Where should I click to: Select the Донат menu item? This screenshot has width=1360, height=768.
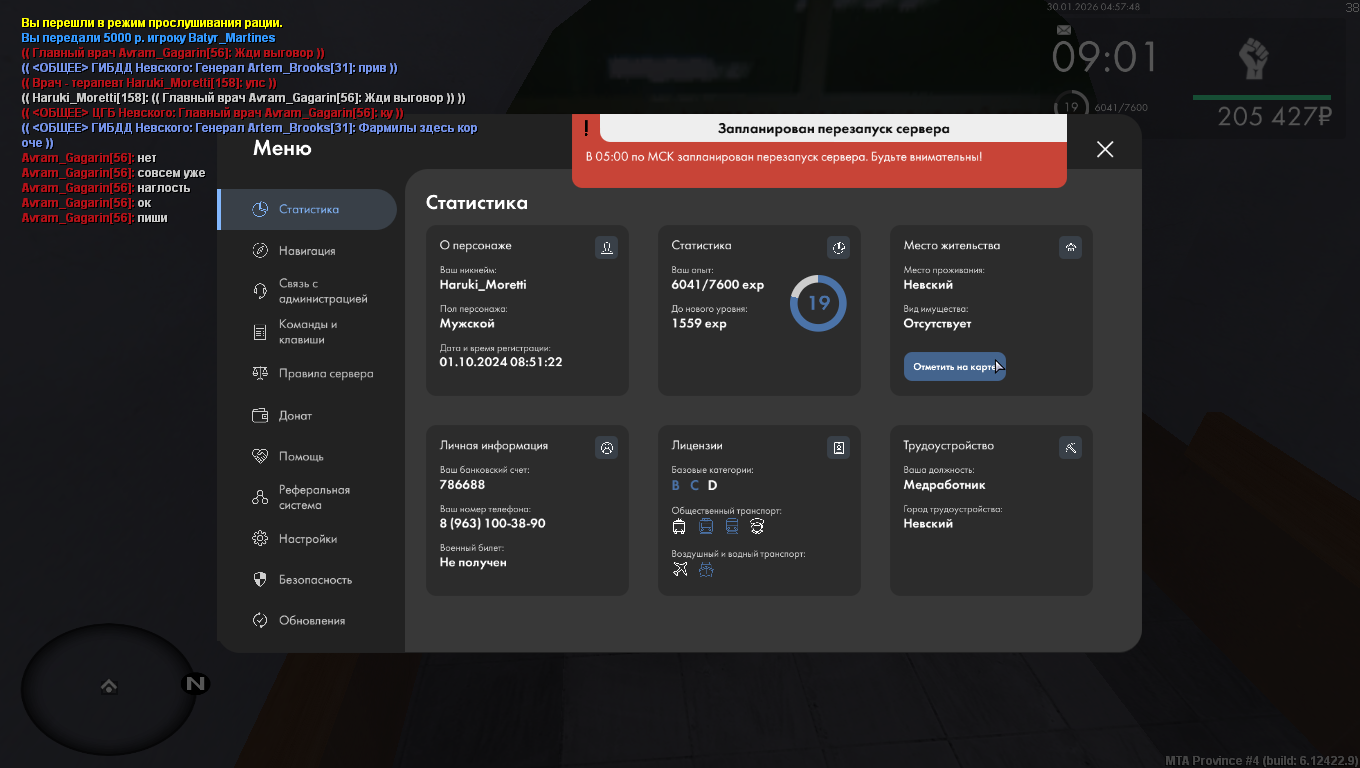pos(295,415)
